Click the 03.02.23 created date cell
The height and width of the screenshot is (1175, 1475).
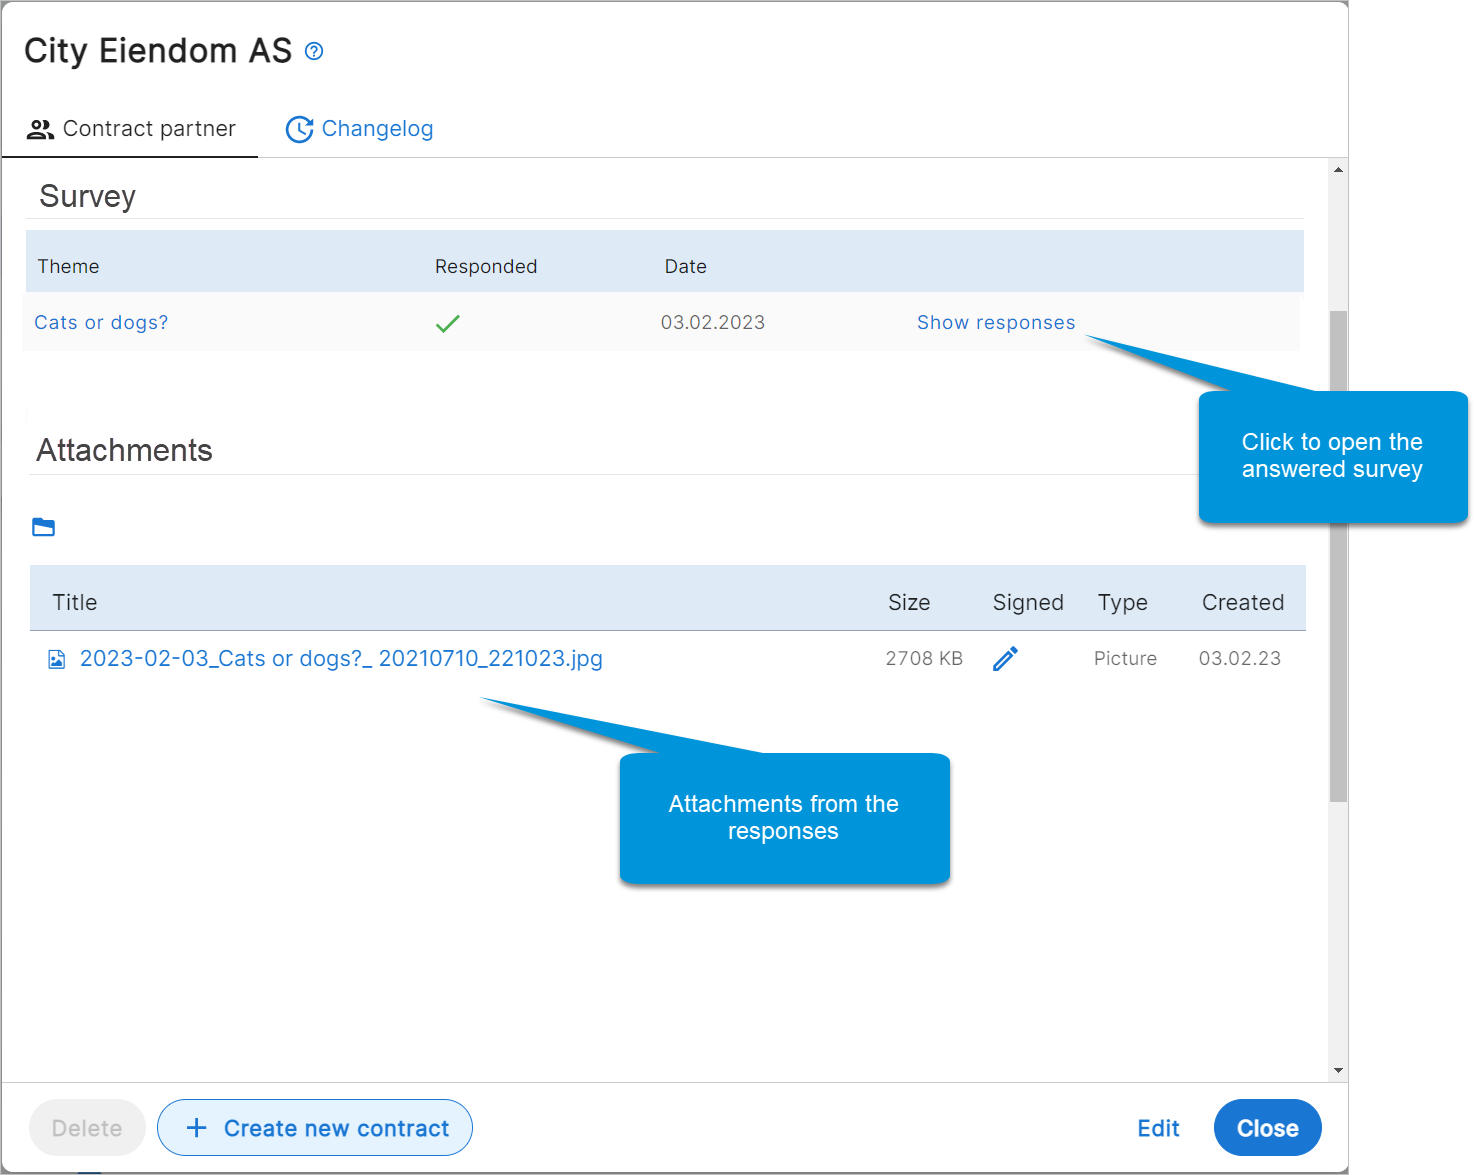[1240, 658]
